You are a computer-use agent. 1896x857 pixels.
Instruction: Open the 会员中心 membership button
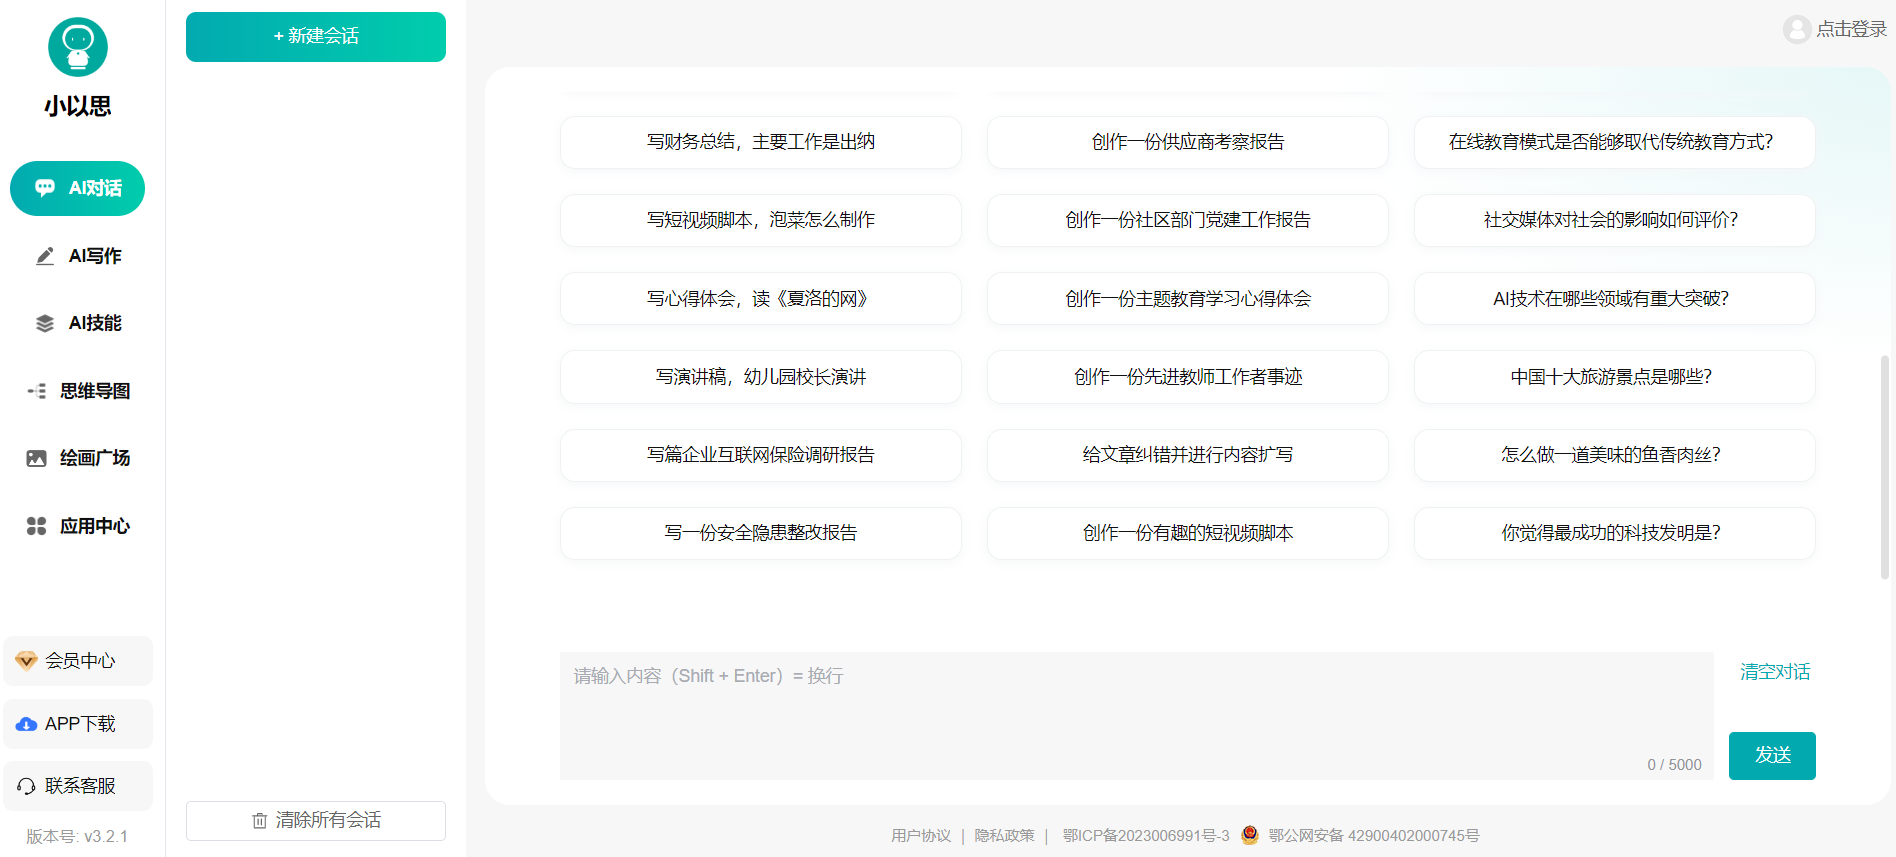point(78,661)
